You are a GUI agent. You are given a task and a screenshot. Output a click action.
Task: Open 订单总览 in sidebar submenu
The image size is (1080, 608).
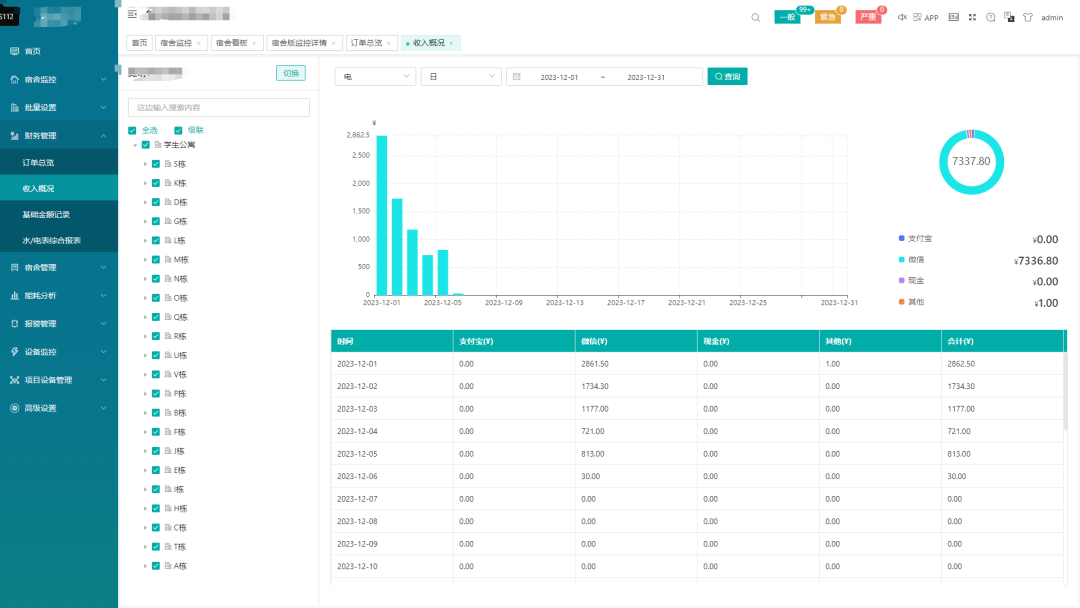click(59, 163)
